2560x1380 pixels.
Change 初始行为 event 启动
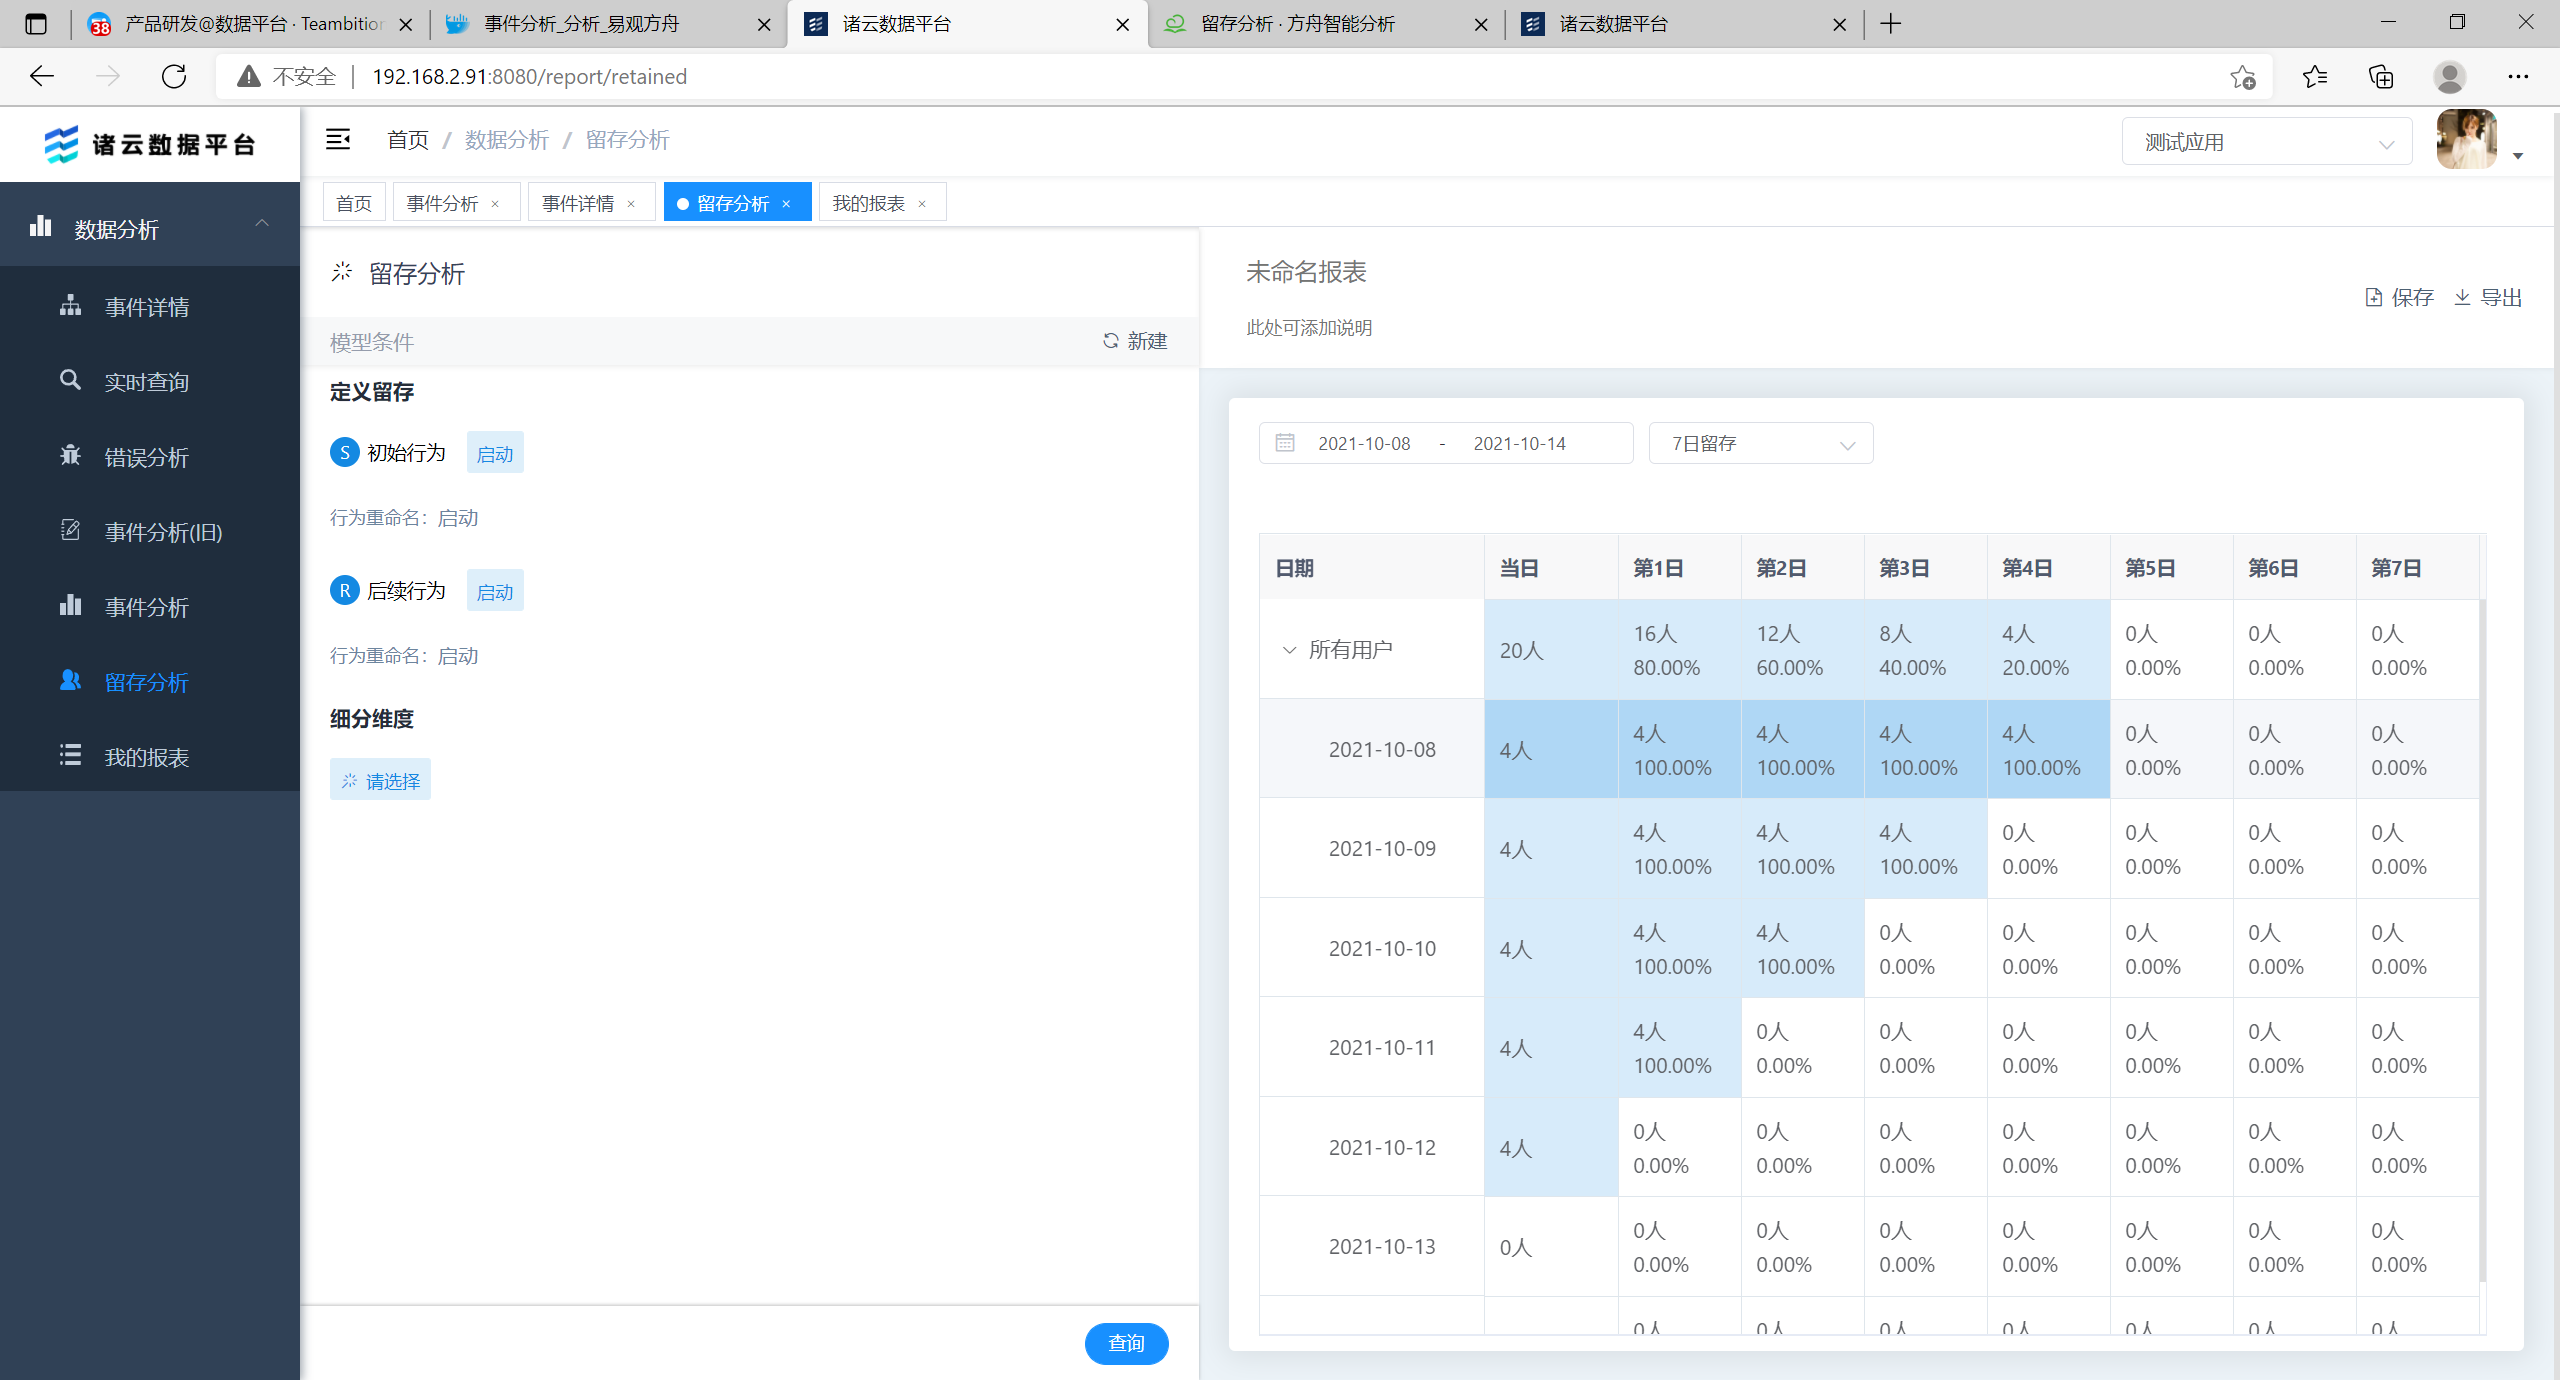495,454
